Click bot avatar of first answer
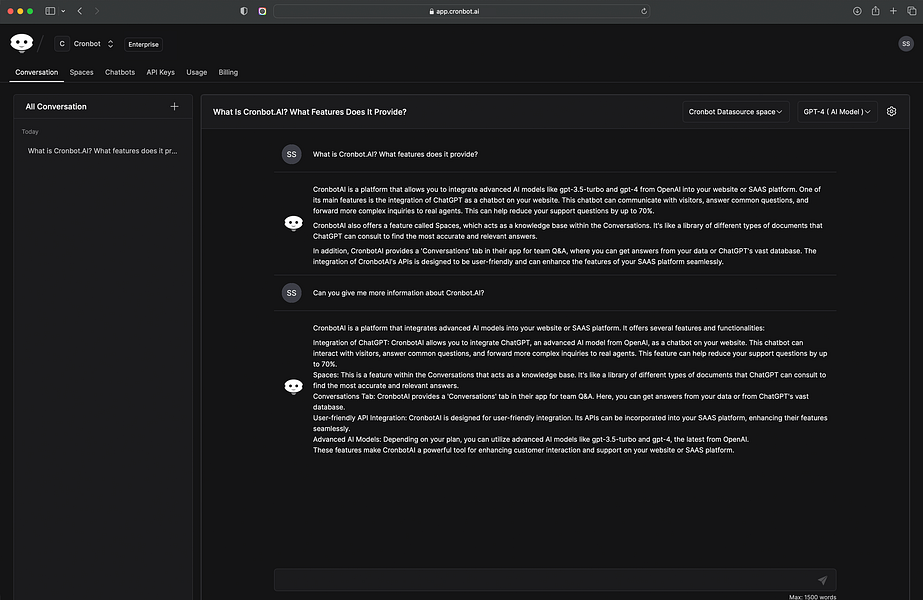Screen dimensions: 923x600 click(x=293, y=223)
